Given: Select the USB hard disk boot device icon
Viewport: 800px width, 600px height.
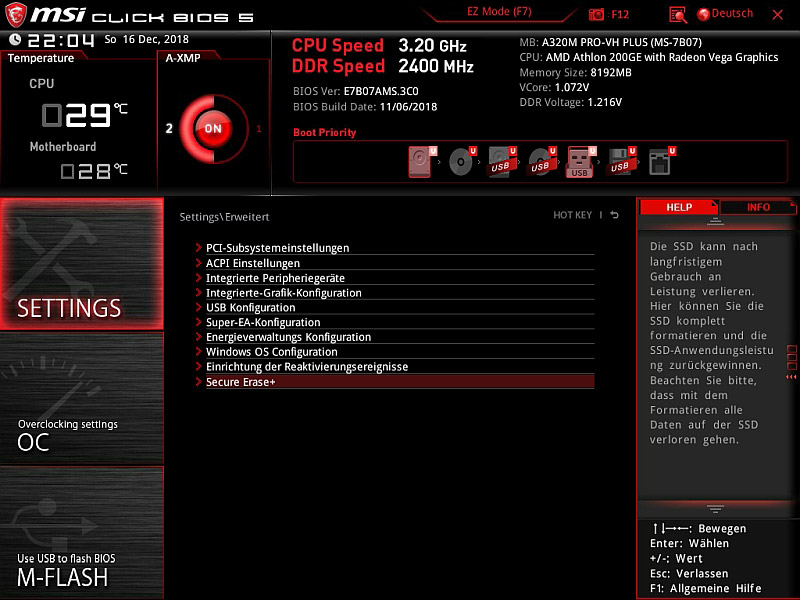Looking at the screenshot, I should pyautogui.click(x=502, y=162).
